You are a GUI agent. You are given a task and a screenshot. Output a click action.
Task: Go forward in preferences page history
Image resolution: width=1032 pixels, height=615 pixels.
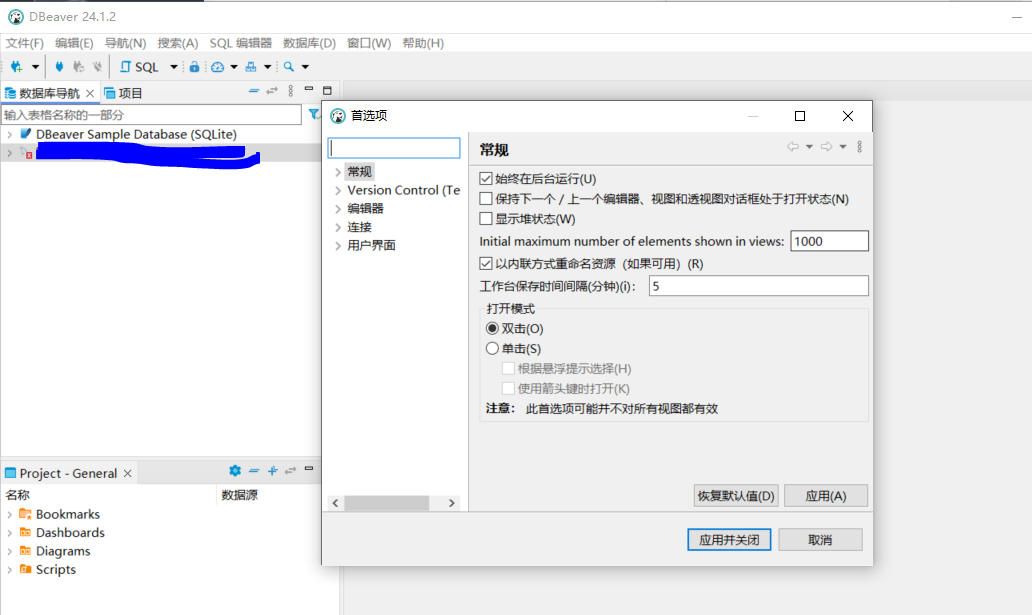coord(826,146)
